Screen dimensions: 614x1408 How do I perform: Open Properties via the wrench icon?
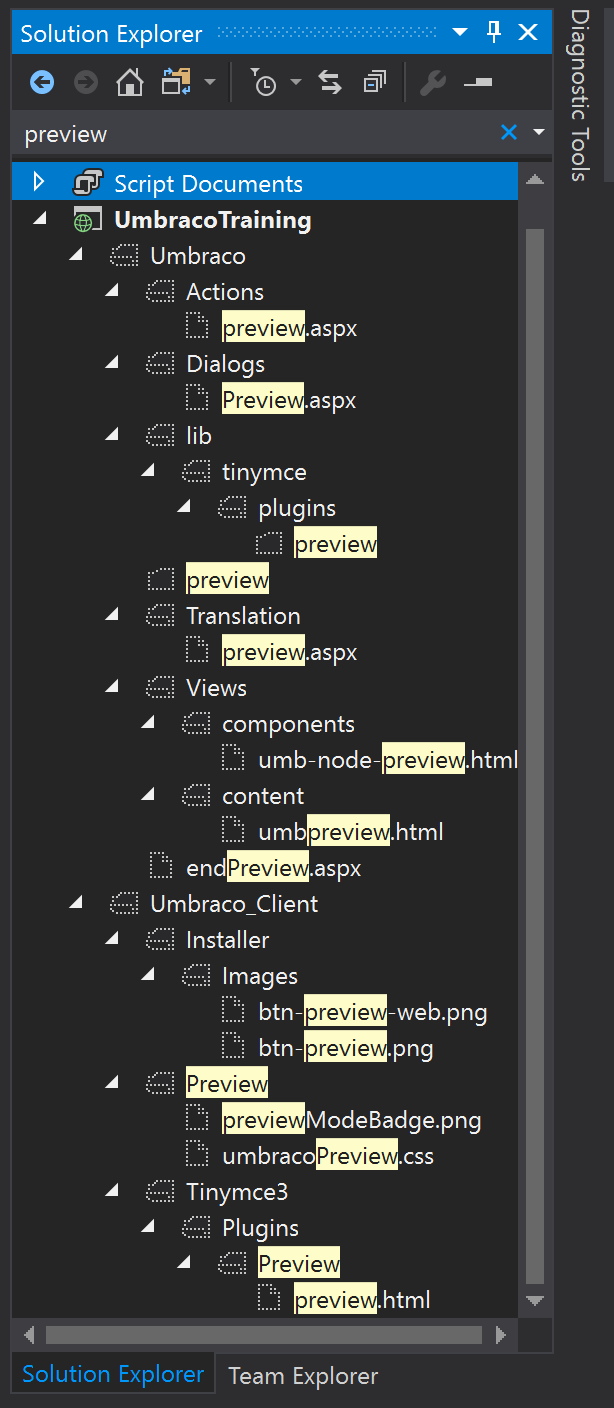click(432, 82)
